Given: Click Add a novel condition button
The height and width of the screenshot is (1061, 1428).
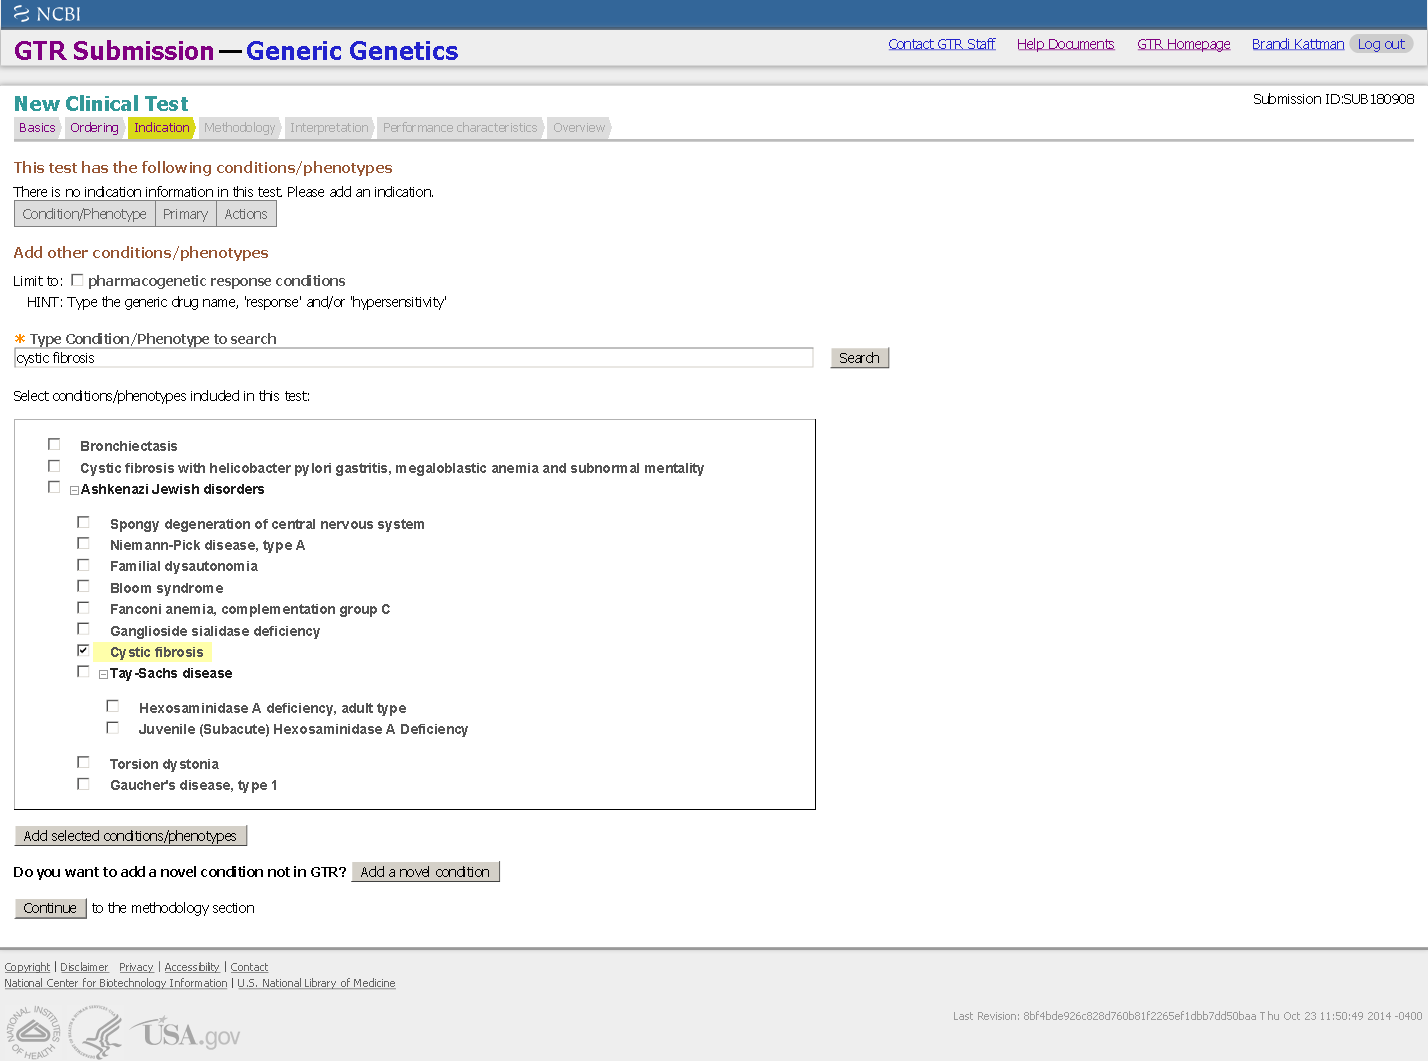Looking at the screenshot, I should coord(425,872).
